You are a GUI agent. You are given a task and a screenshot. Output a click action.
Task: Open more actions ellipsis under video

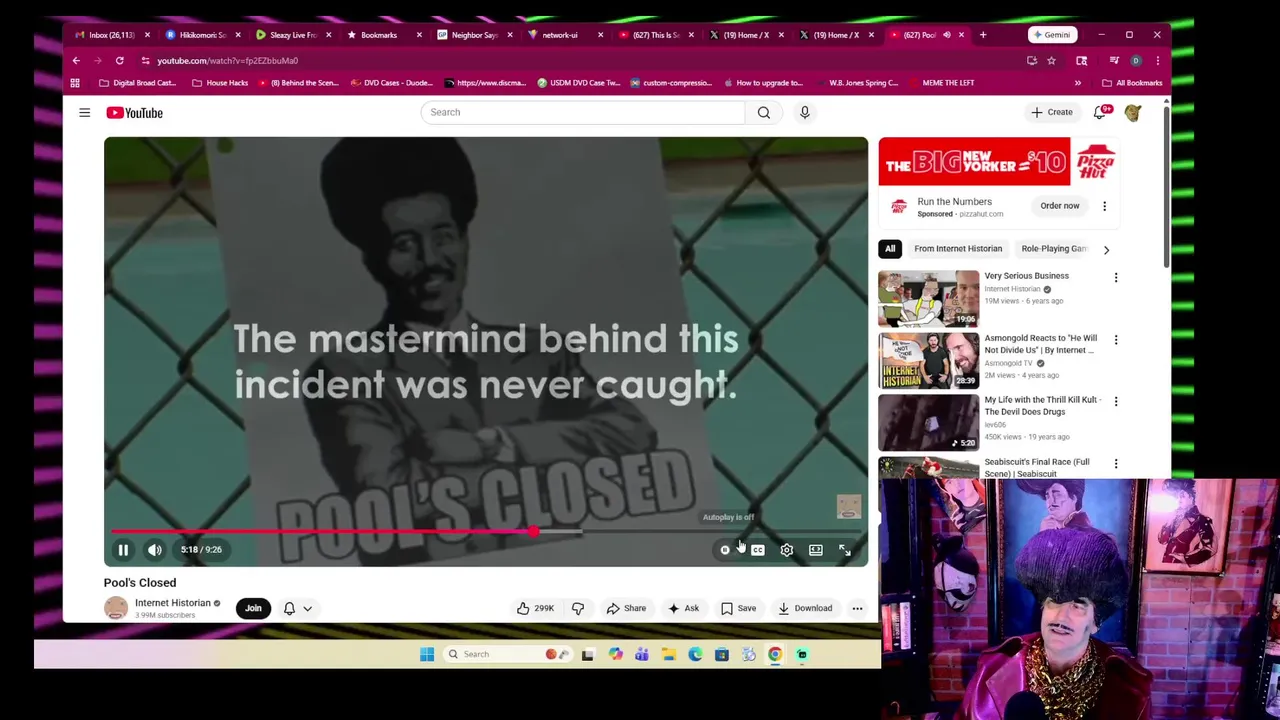point(857,608)
